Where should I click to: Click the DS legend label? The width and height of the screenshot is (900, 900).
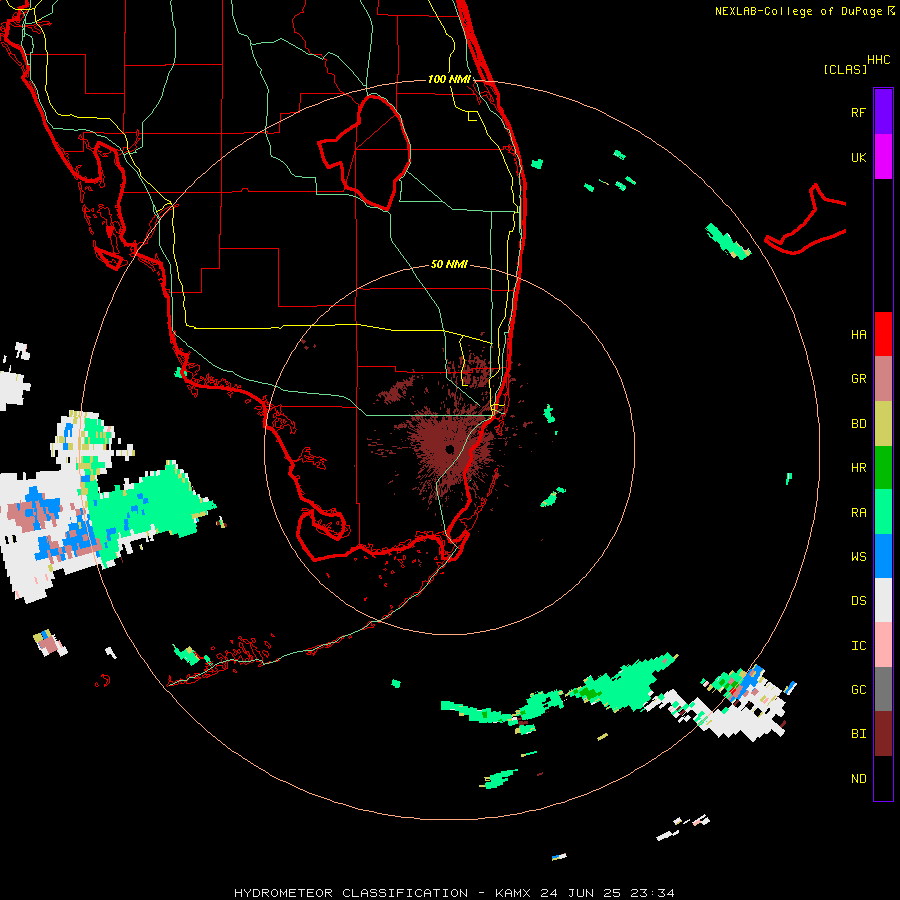[x=858, y=601]
